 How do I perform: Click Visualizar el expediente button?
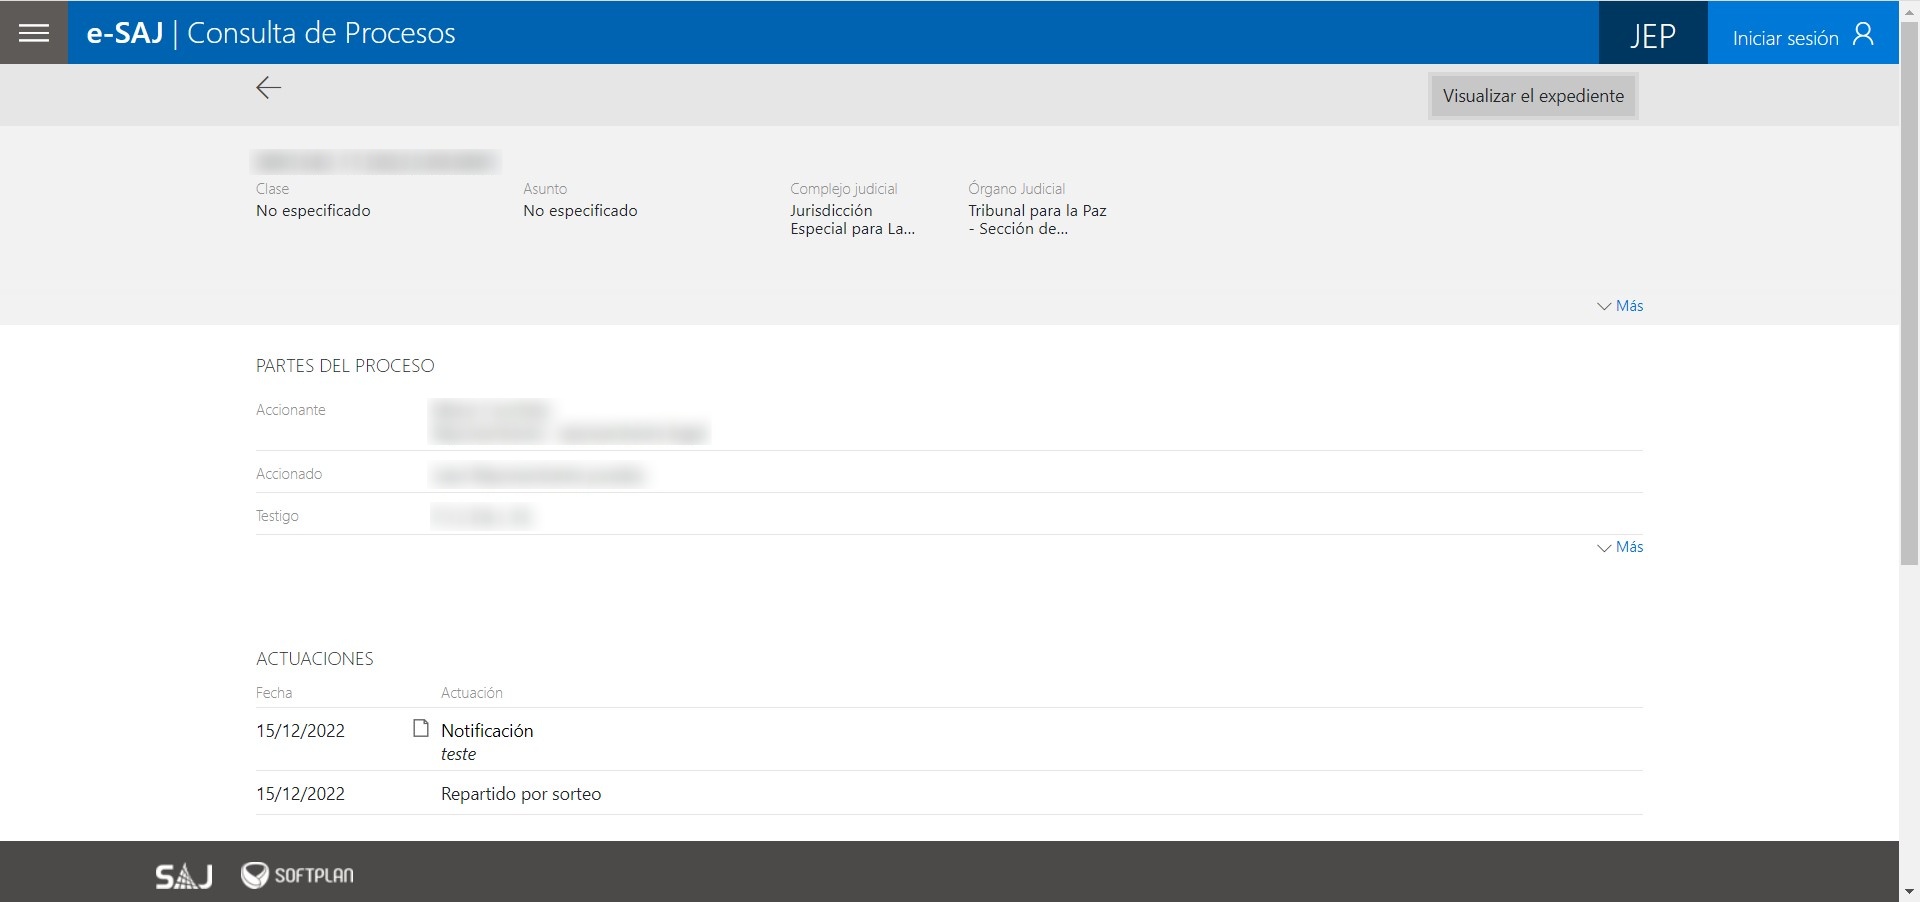pos(1533,96)
